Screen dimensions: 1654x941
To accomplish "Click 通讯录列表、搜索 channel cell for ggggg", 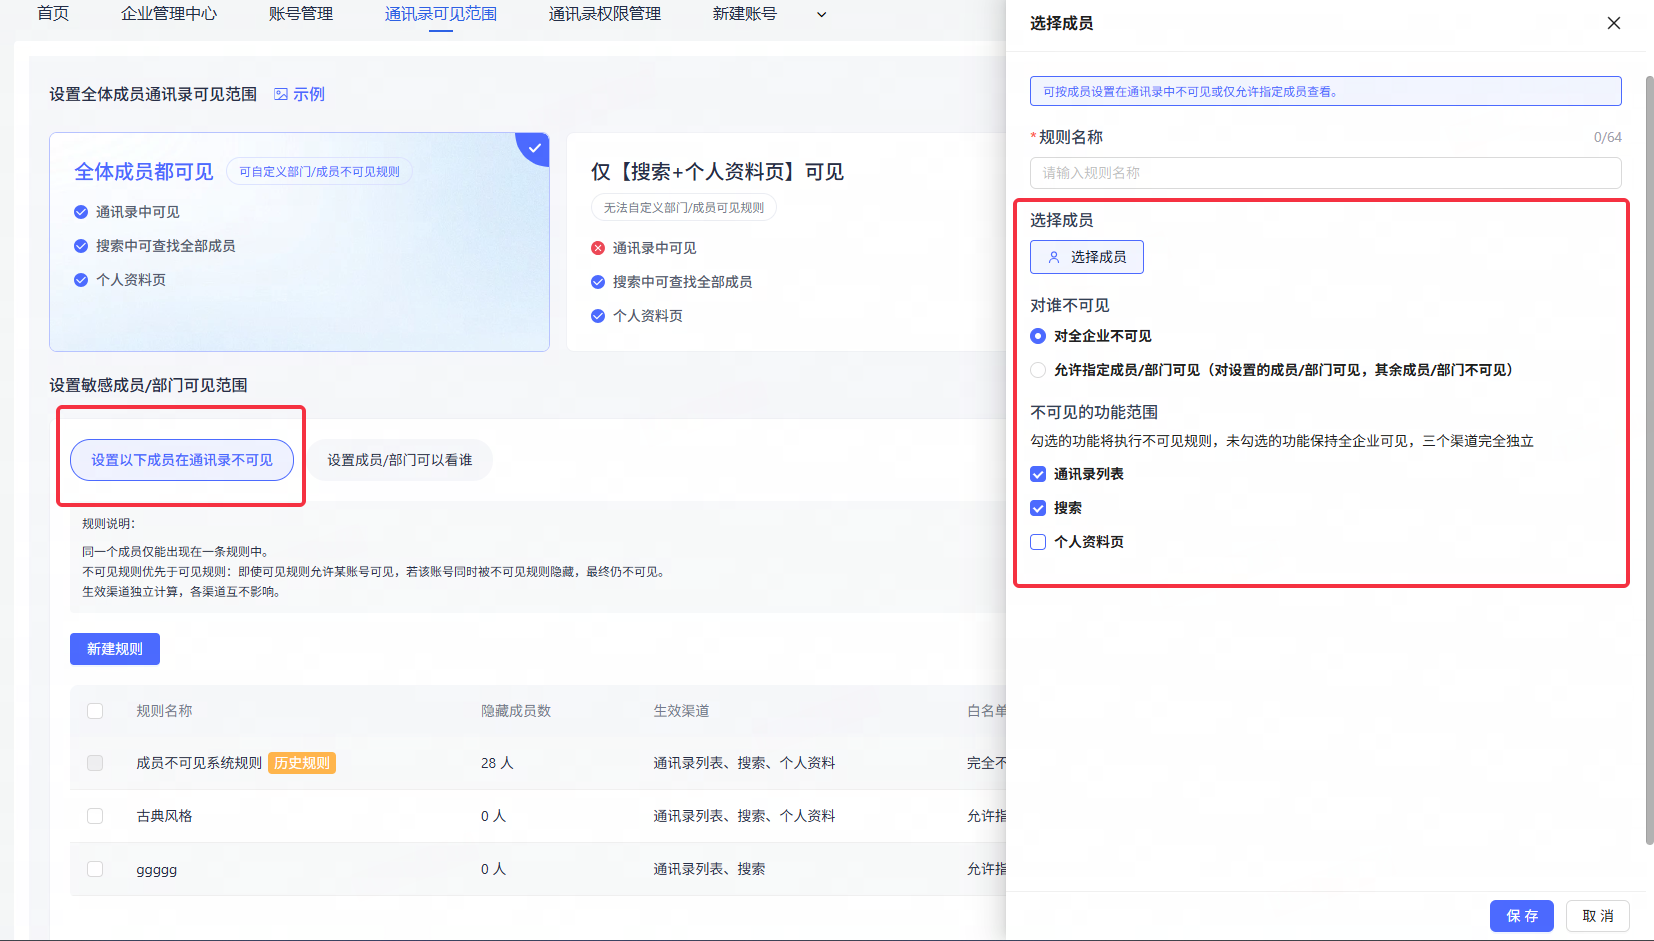I will click(709, 869).
